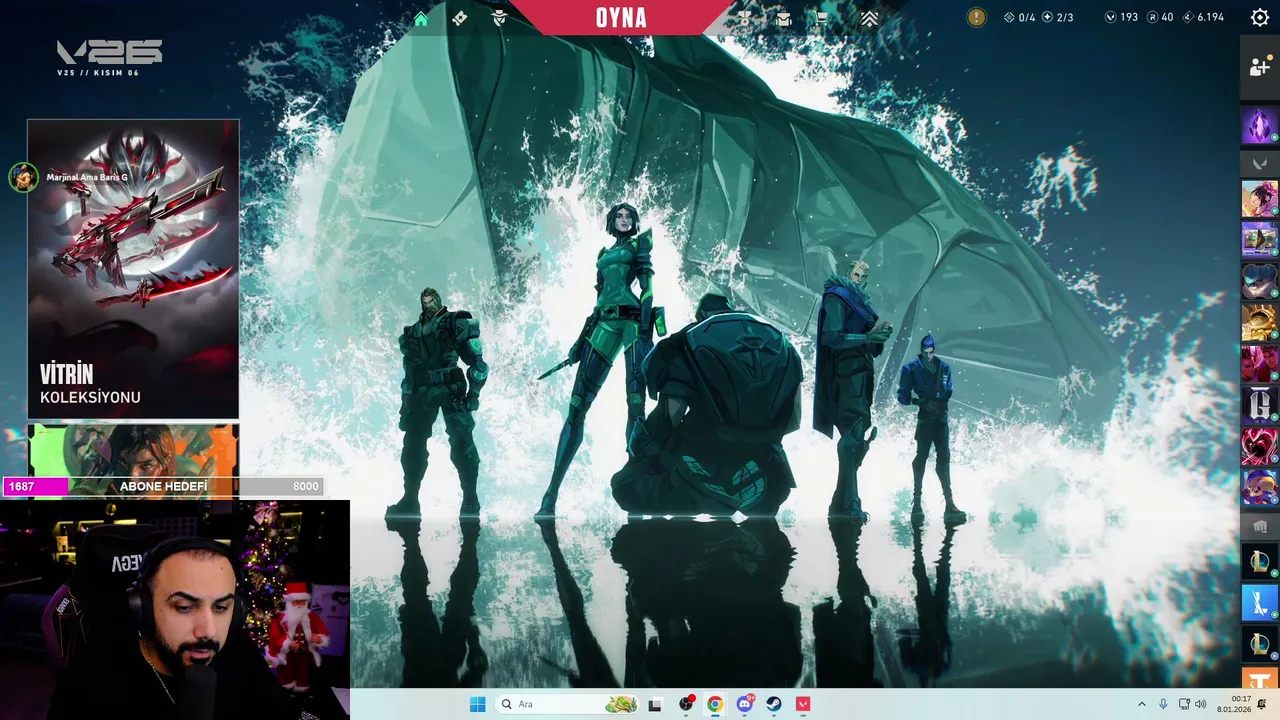Click the gold exclamation alert icon
Screen dimensions: 1280x720
coord(977,17)
